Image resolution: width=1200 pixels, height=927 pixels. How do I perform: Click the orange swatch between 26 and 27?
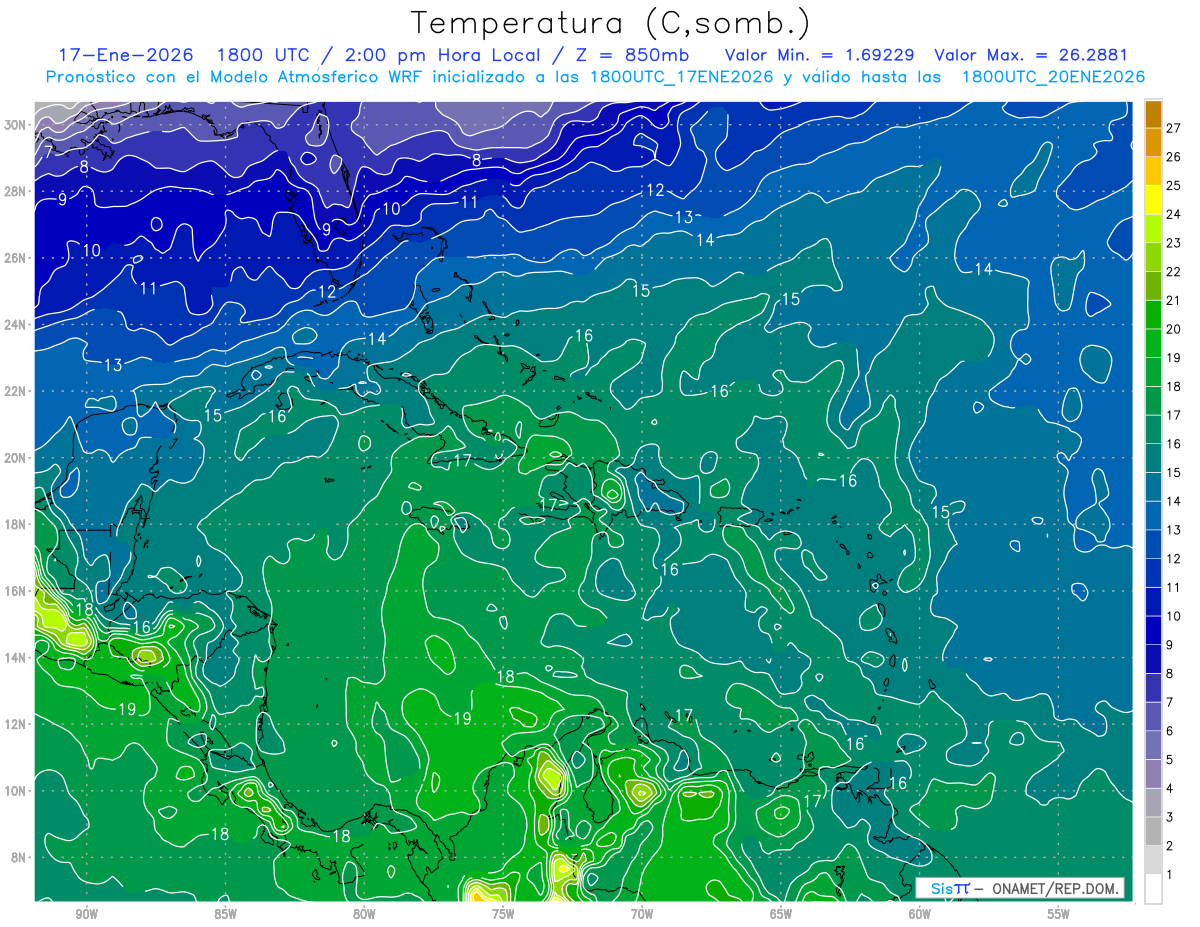pos(1153,143)
